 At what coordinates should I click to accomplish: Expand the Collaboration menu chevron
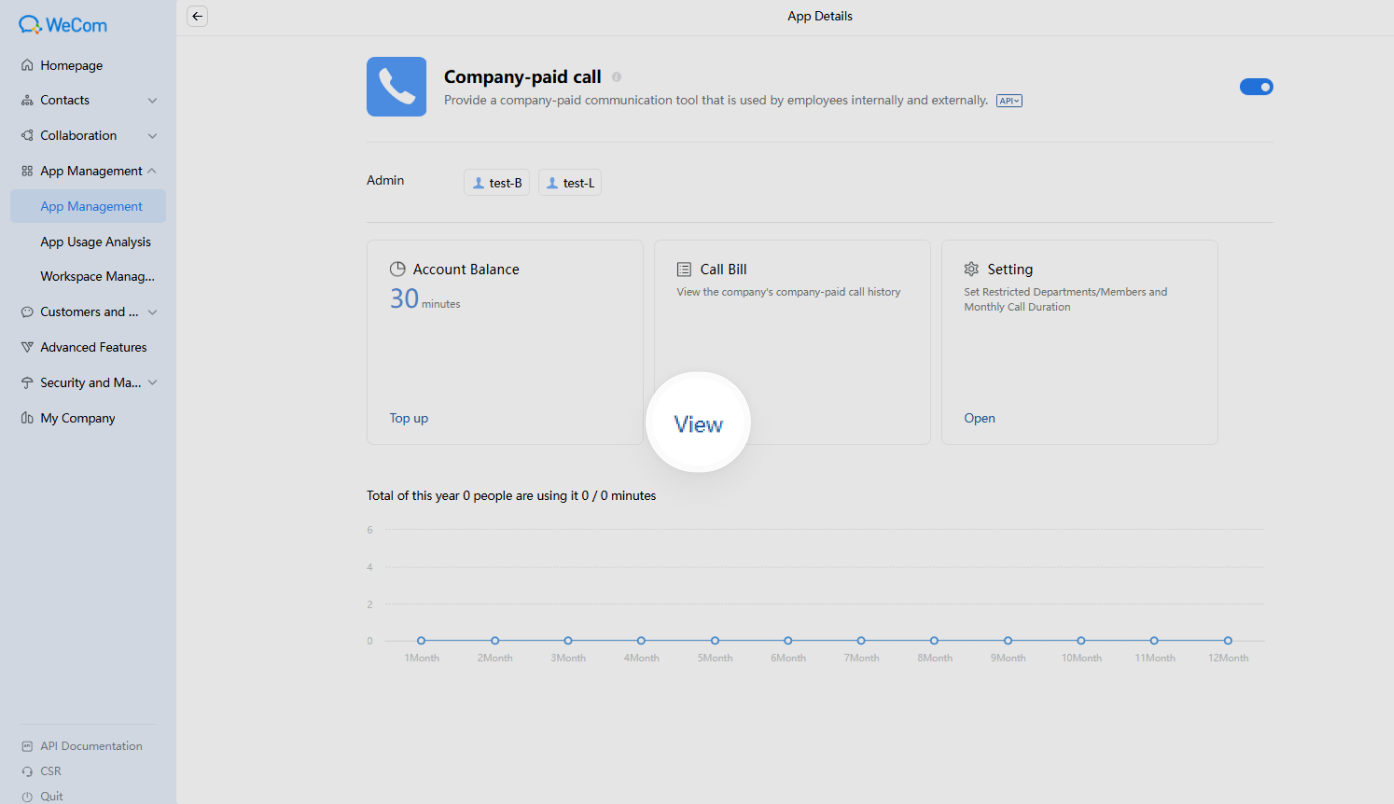pos(152,136)
